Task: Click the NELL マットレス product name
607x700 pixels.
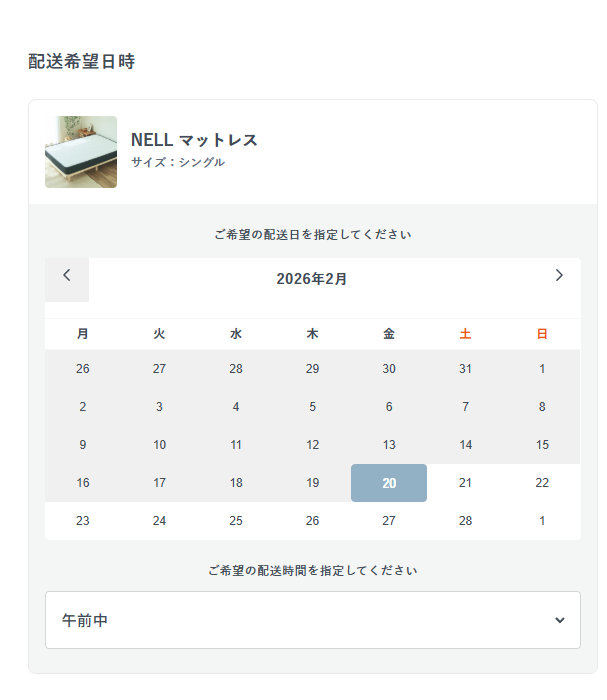Action: 194,140
